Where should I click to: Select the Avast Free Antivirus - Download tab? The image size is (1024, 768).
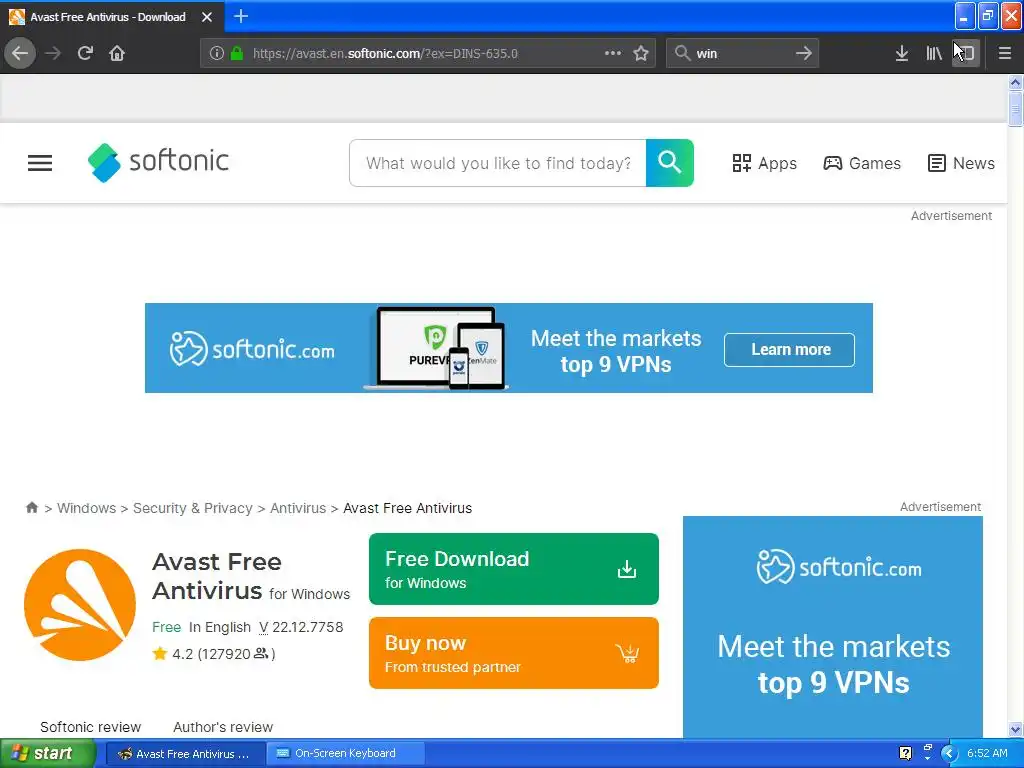pyautogui.click(x=108, y=17)
